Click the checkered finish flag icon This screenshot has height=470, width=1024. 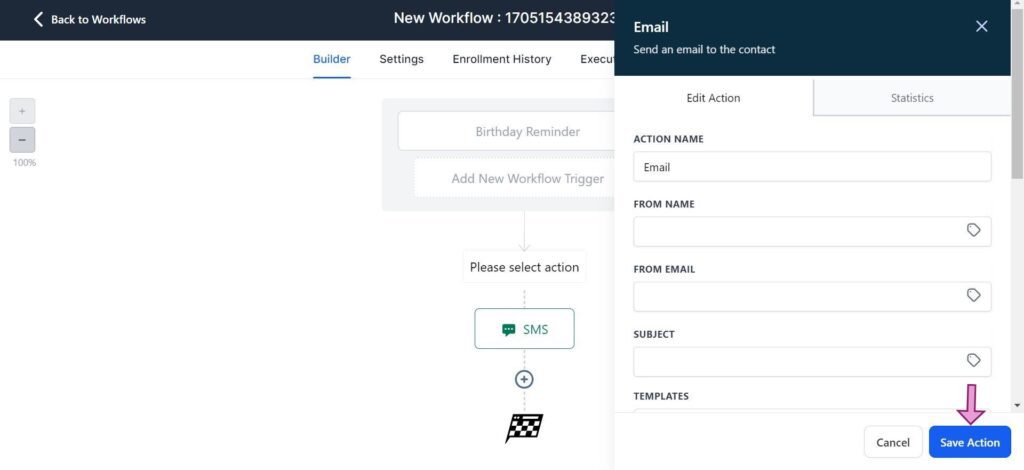[x=524, y=428]
